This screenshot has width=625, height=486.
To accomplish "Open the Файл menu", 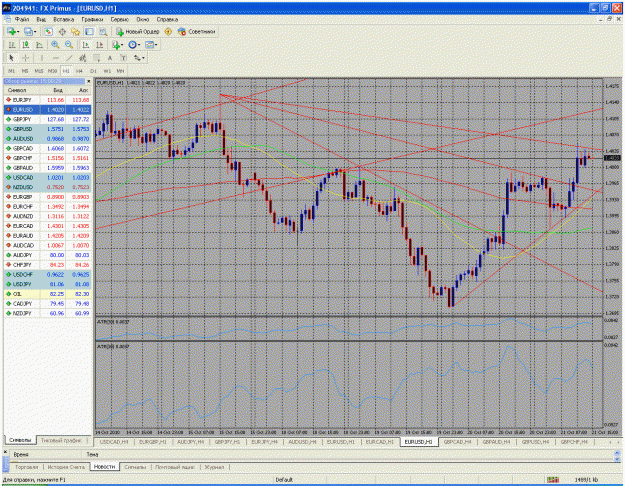I will [22, 19].
